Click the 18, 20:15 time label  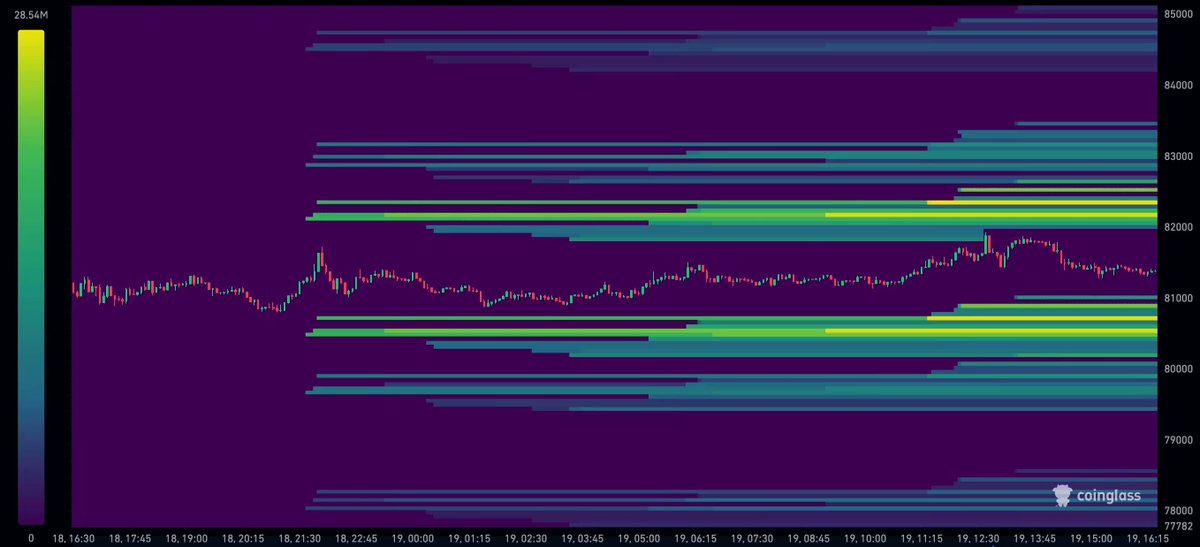coord(244,538)
